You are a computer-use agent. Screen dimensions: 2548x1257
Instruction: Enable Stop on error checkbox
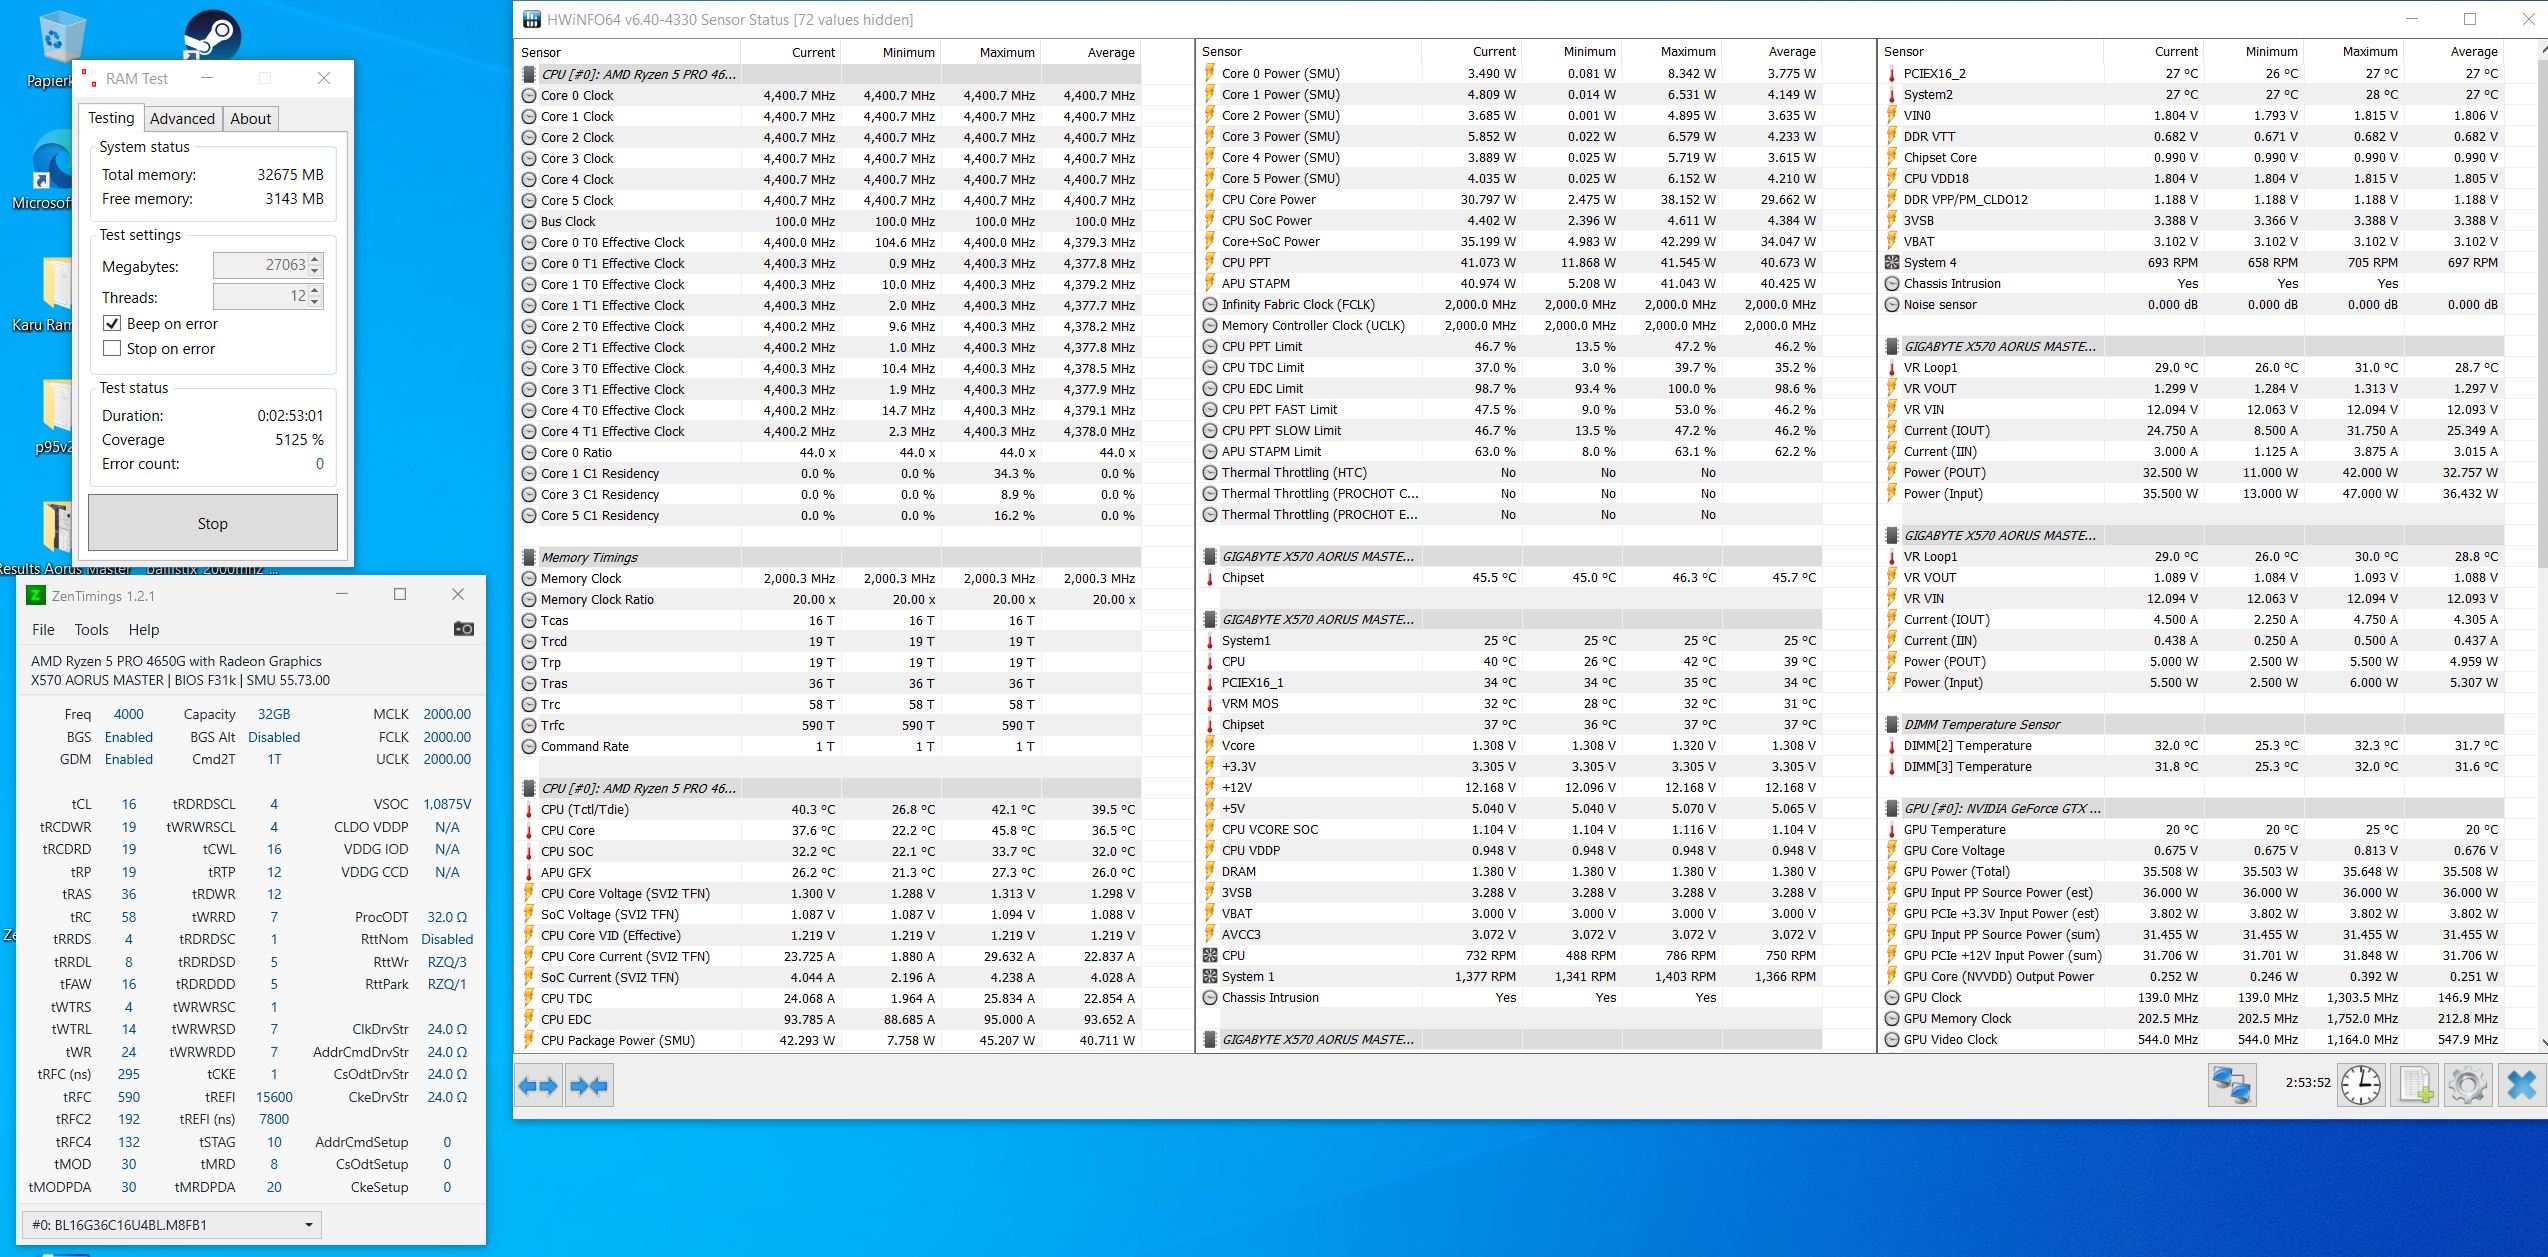point(113,349)
